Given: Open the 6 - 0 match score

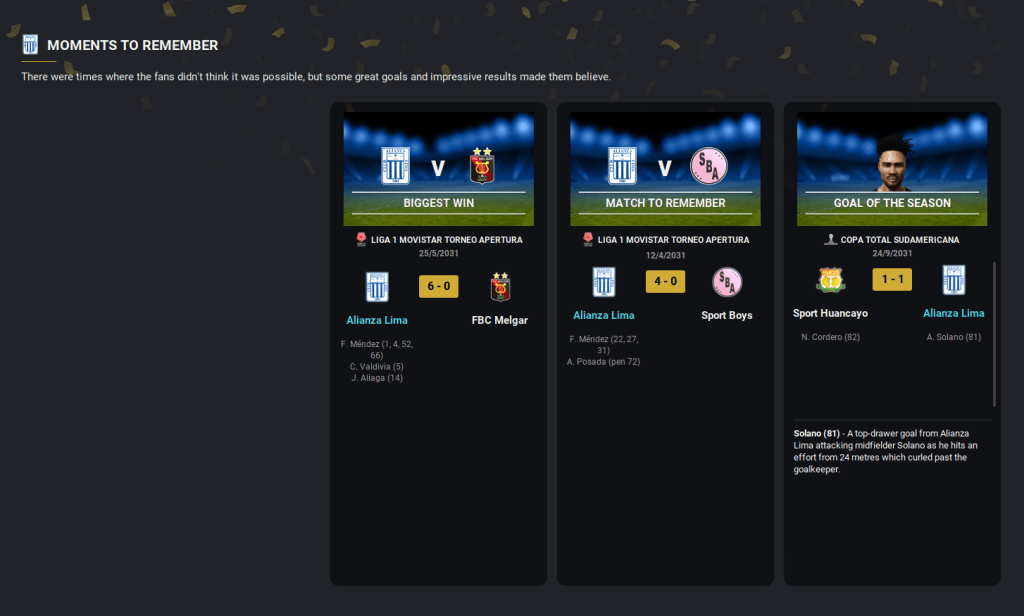Looking at the screenshot, I should [x=438, y=286].
